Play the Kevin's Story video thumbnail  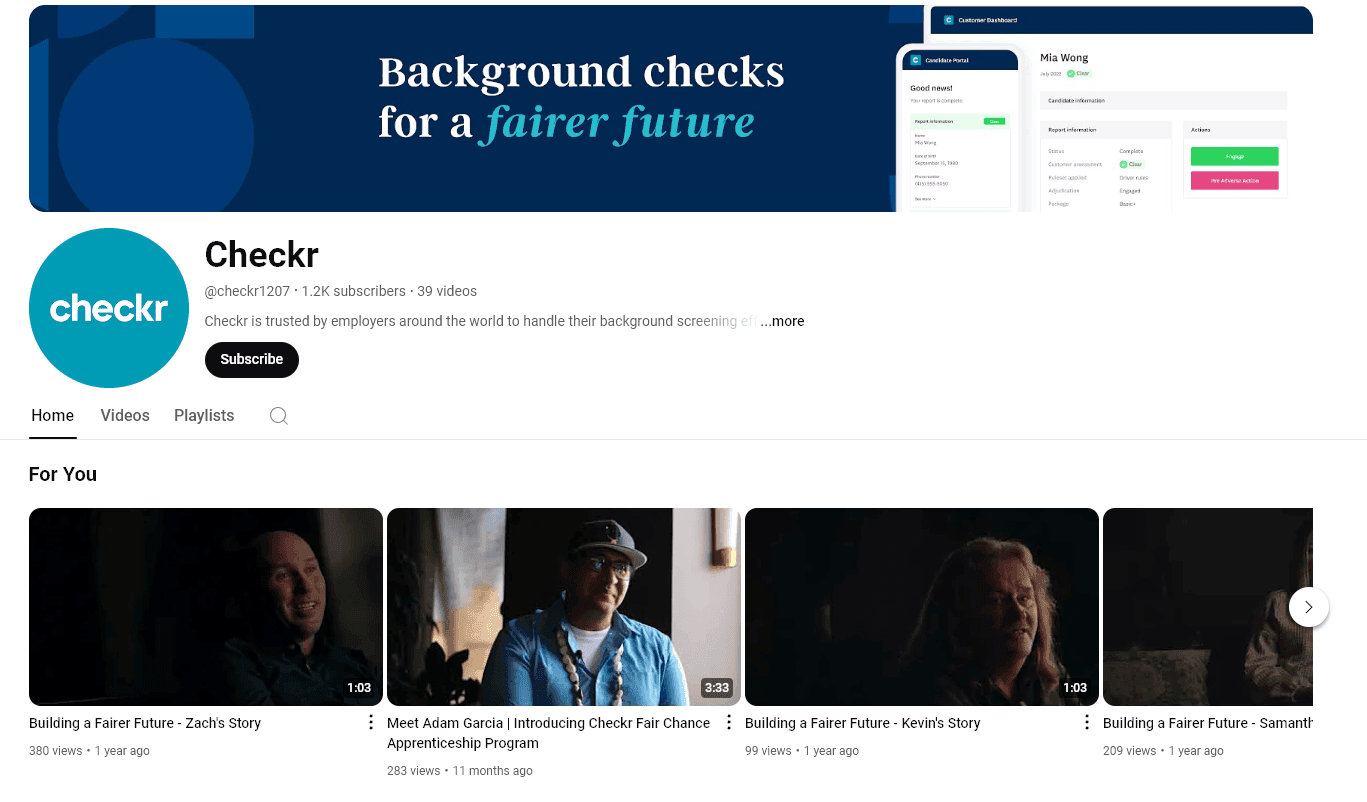(x=922, y=607)
